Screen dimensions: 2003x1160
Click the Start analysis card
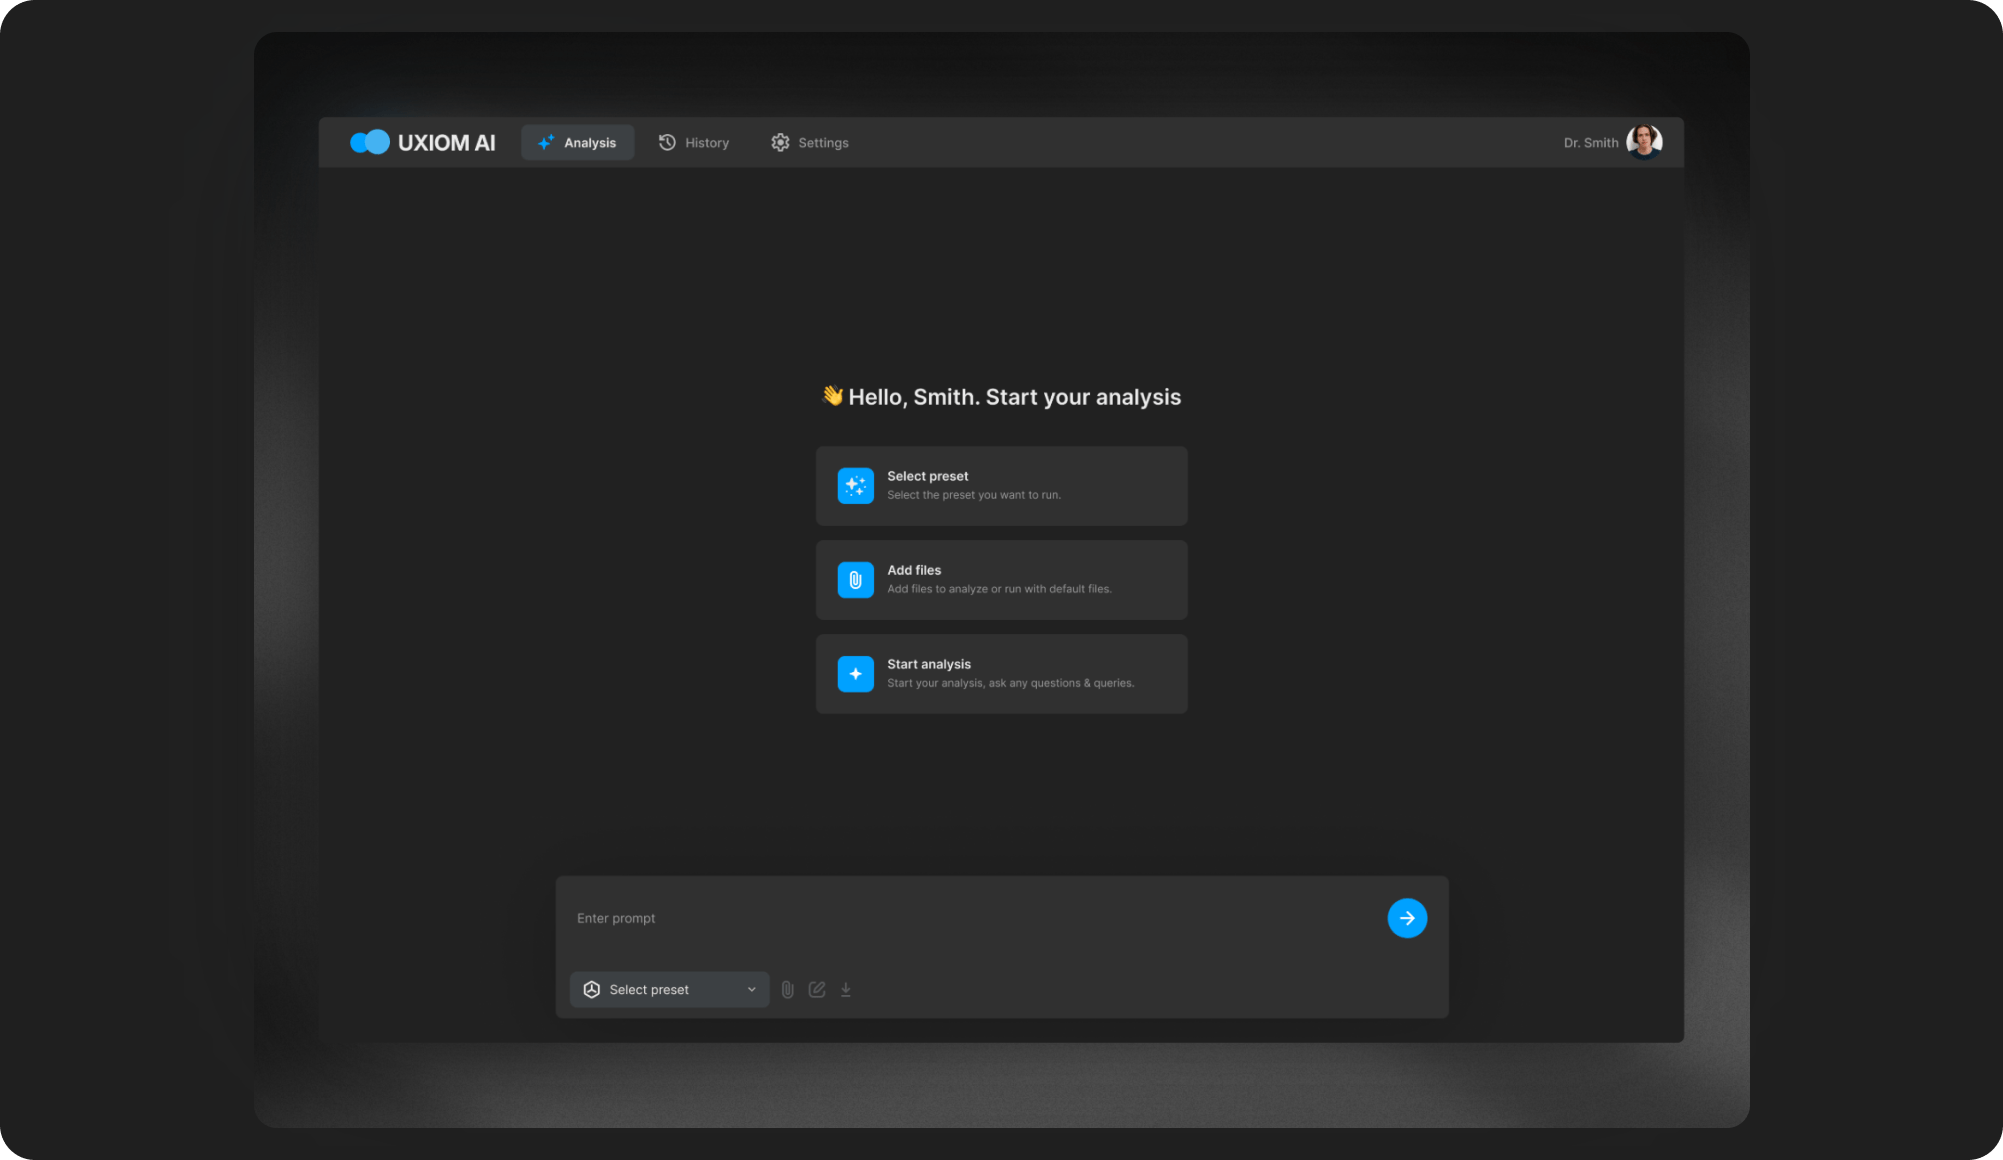click(1001, 674)
